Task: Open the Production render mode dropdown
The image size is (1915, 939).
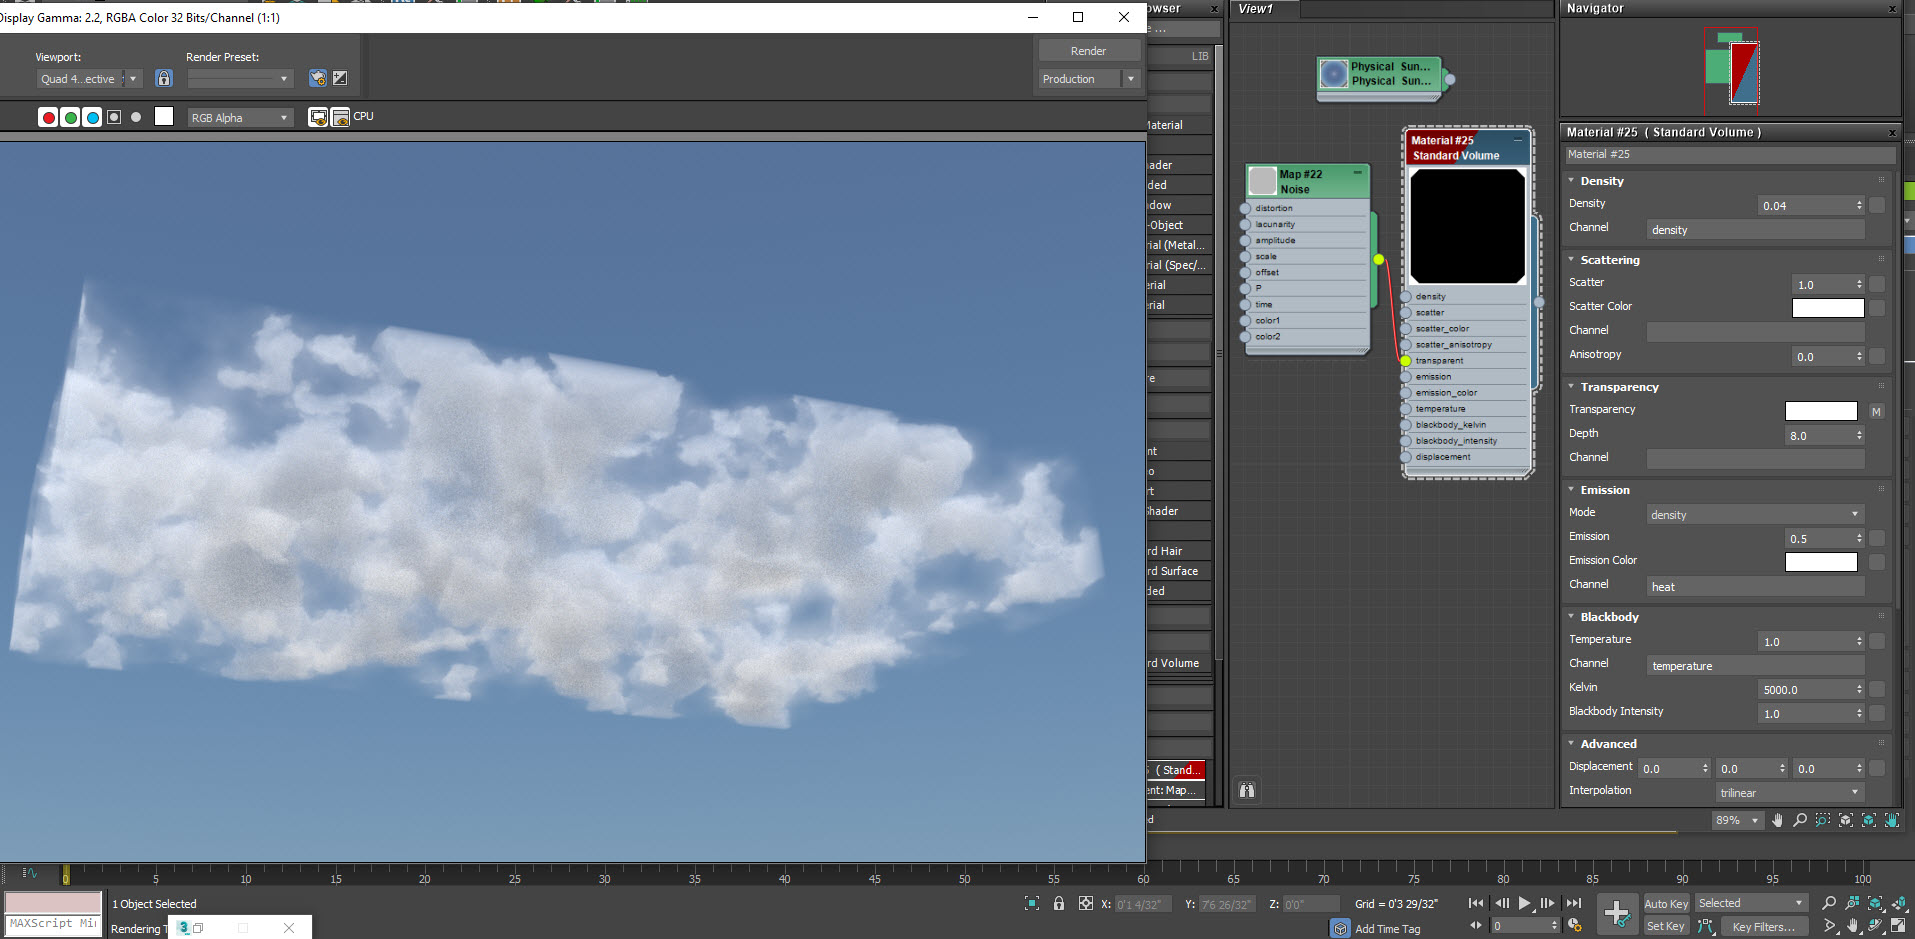Action: tap(1089, 79)
